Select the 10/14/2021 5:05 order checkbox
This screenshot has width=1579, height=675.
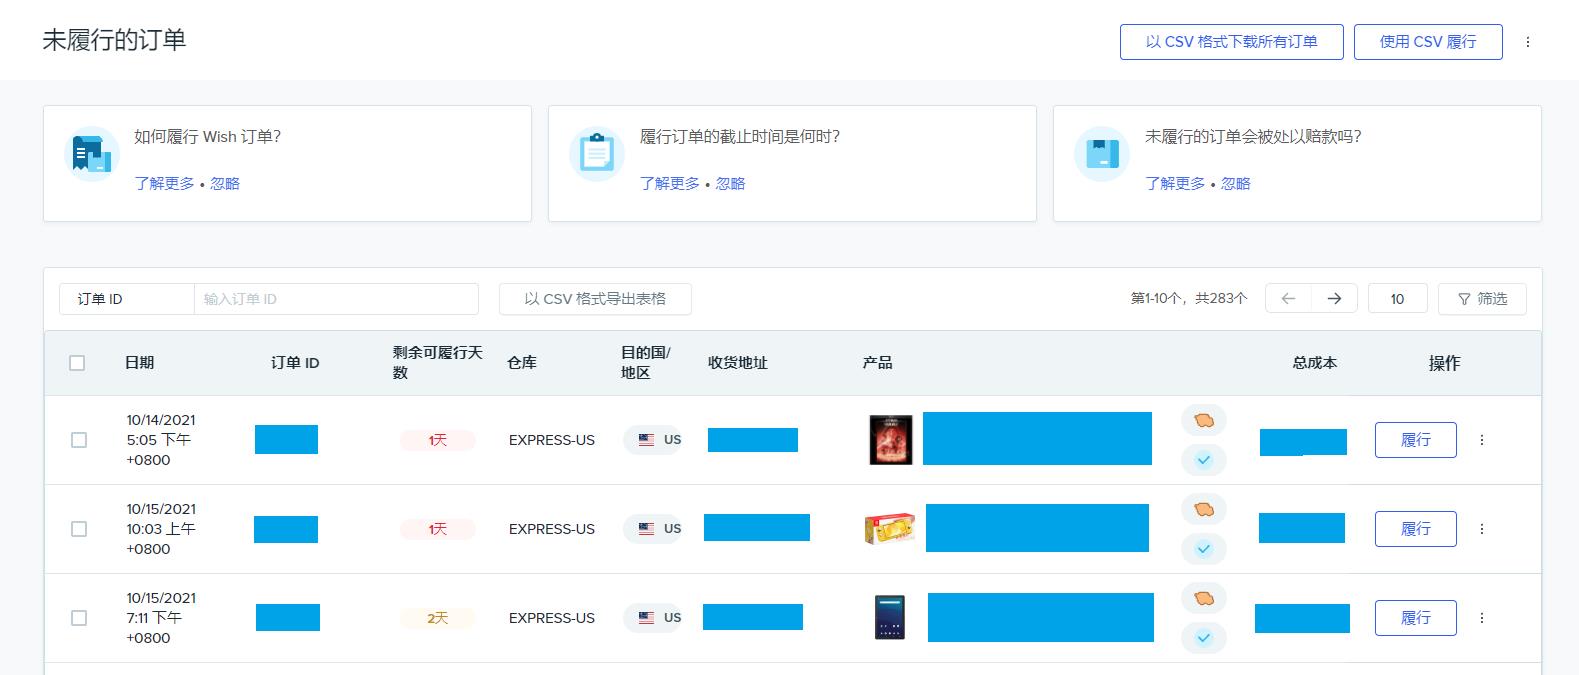79,440
